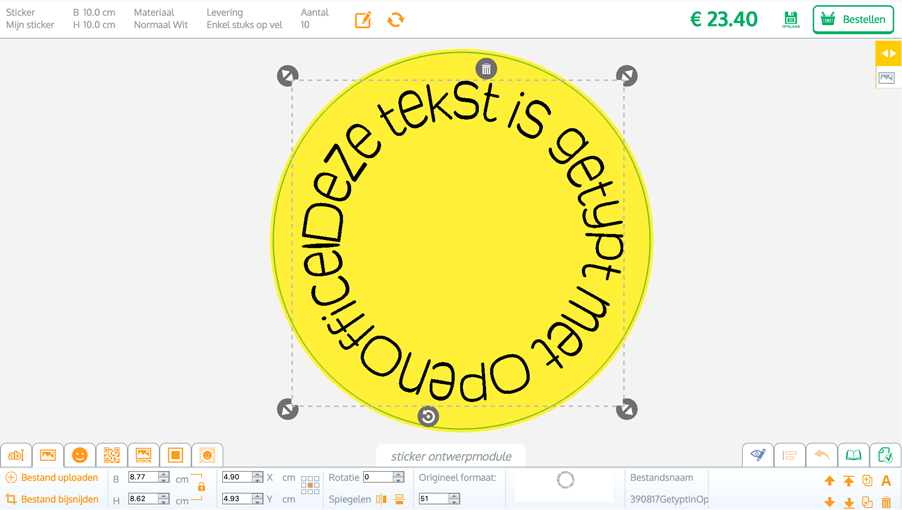
Task: Click stepper on X position field
Action: coord(258,477)
